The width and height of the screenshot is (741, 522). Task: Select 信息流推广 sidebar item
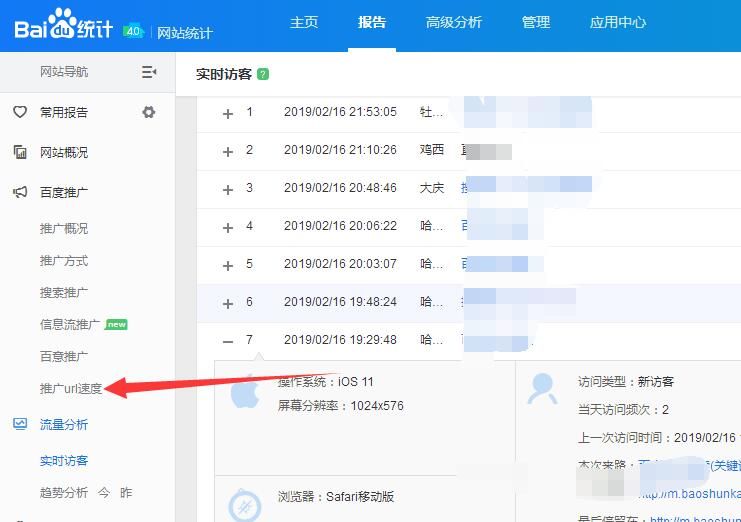70,325
